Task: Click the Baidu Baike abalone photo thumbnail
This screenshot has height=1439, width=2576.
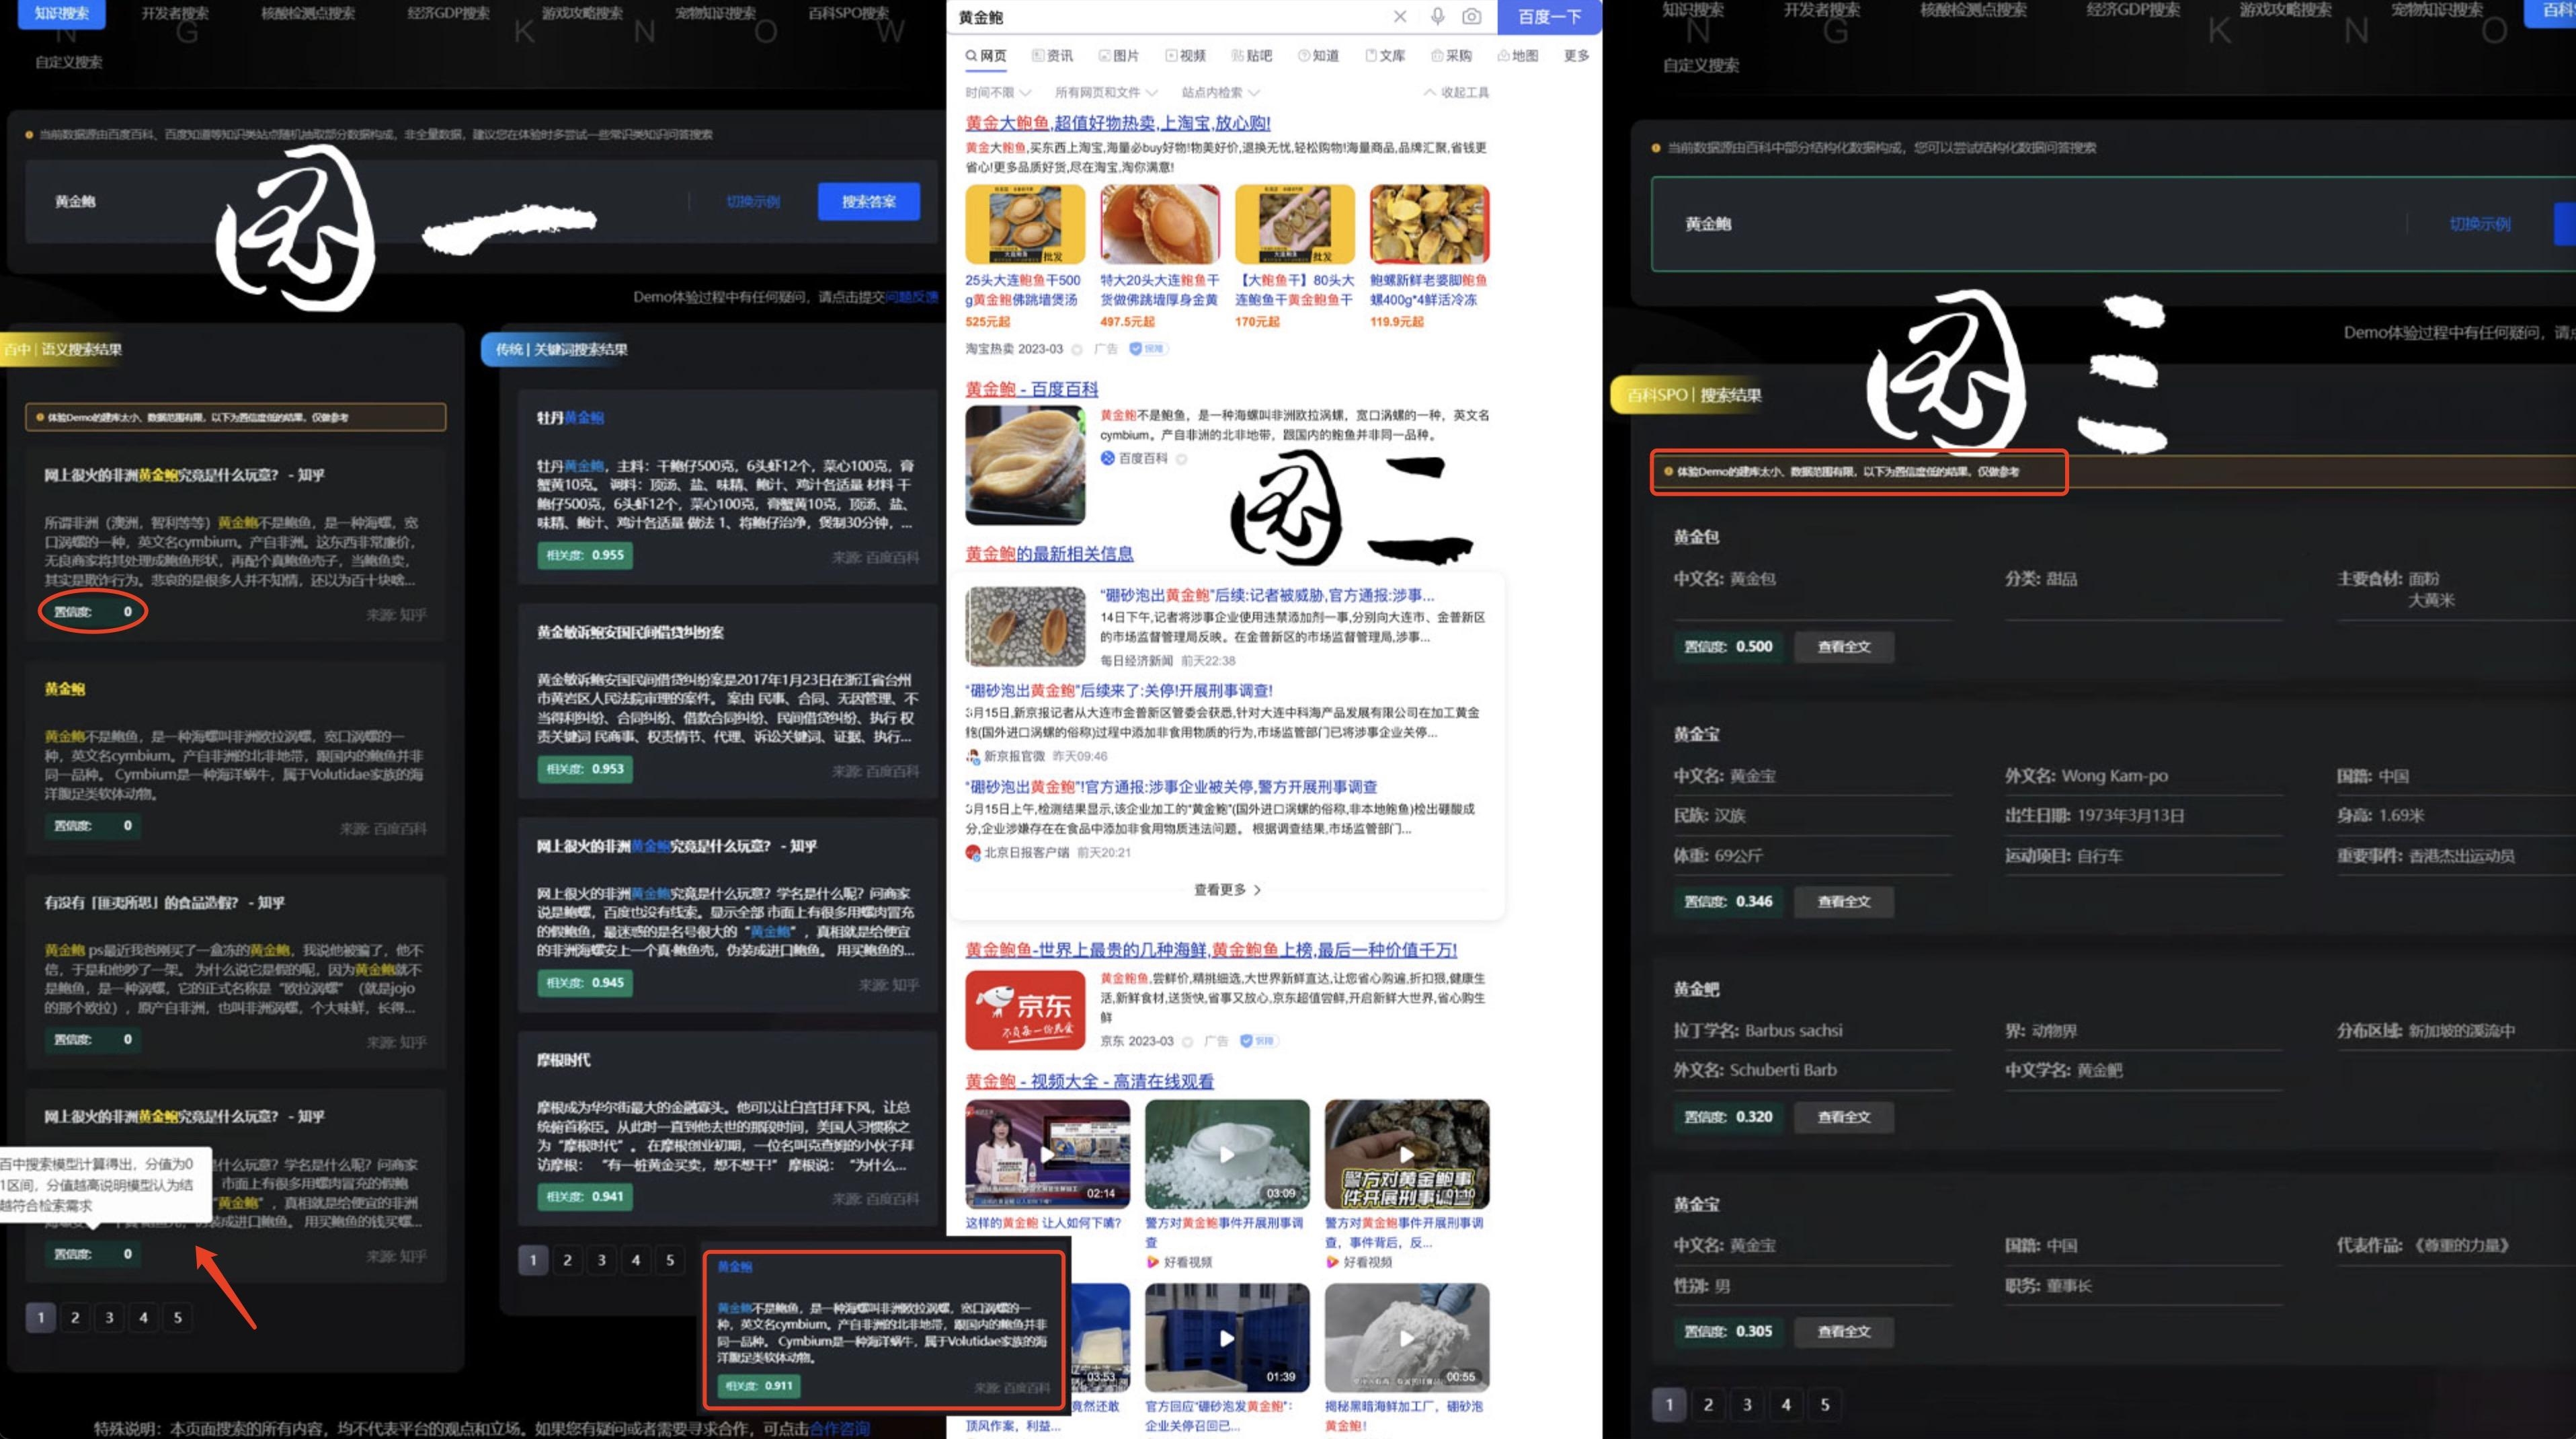Action: pos(1025,465)
